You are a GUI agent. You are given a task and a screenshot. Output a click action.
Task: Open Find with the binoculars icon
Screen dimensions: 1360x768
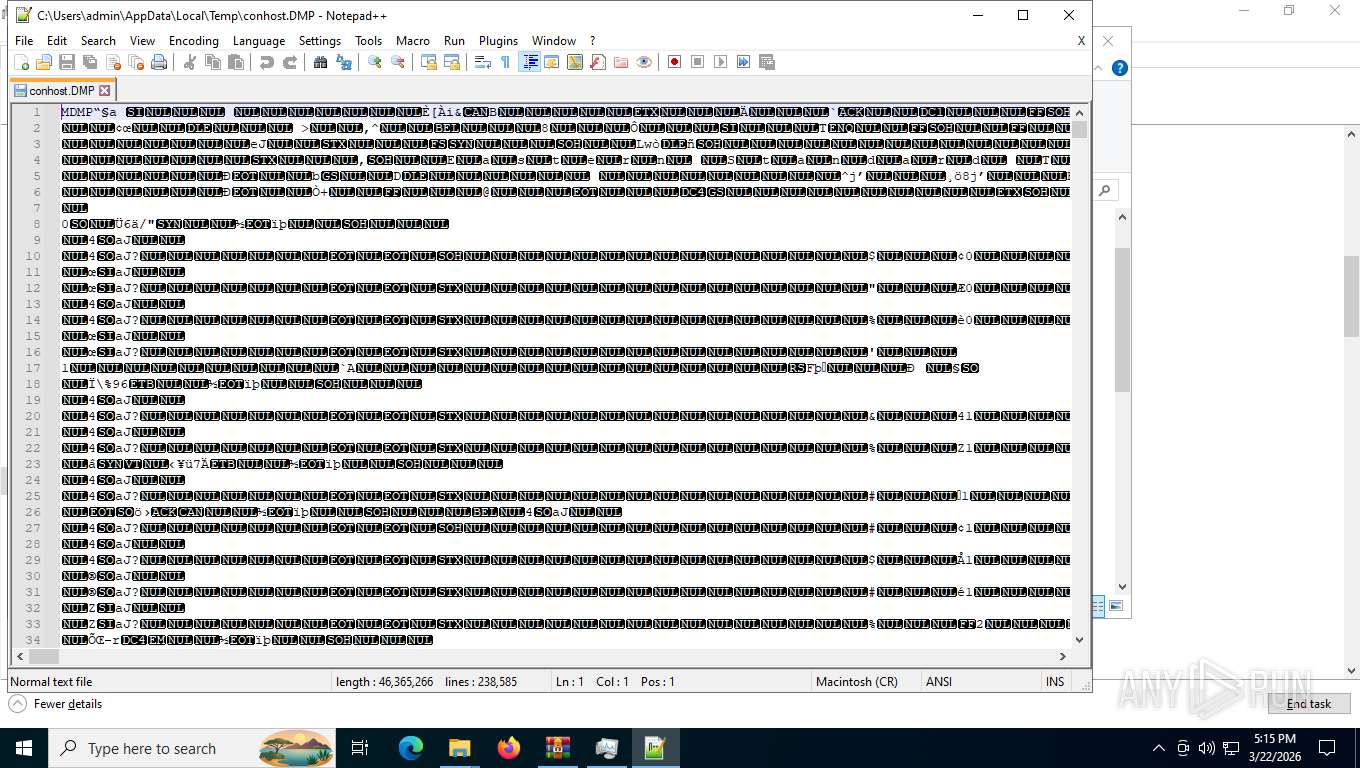coord(321,62)
